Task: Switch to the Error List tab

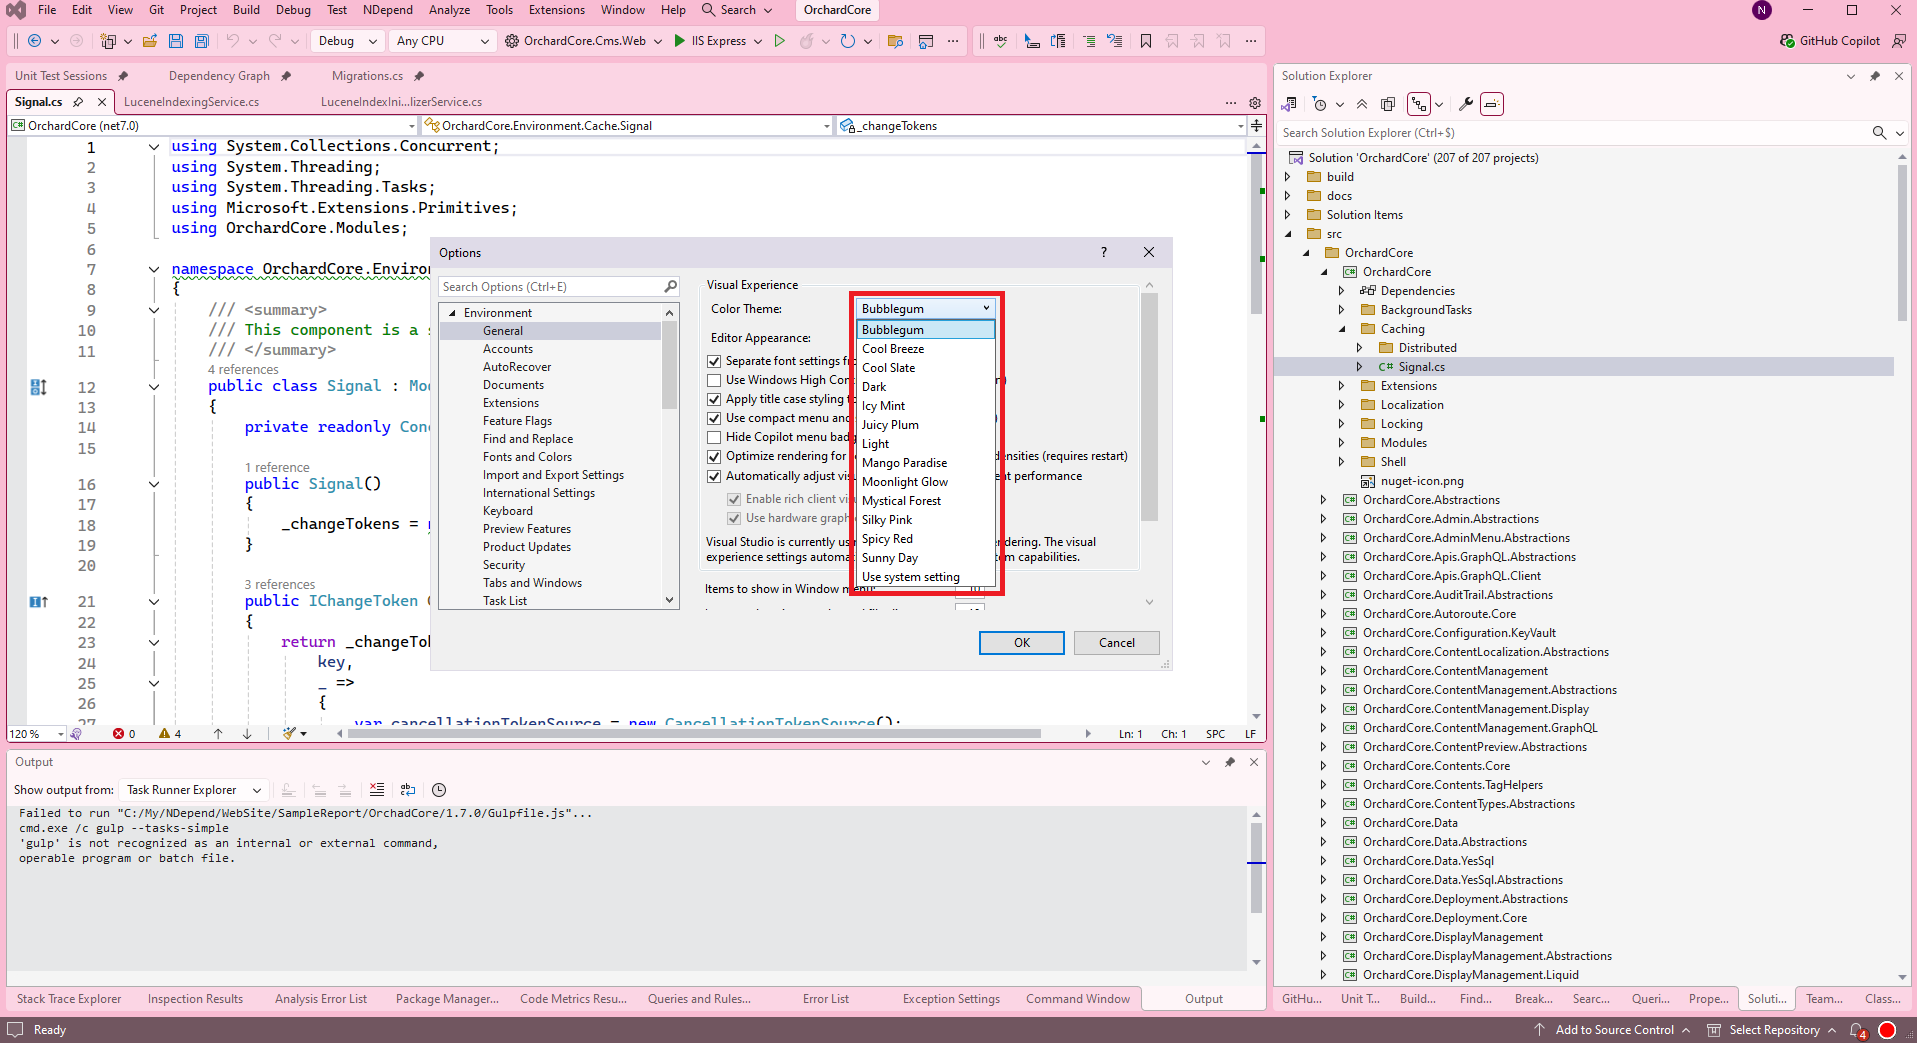Action: [825, 999]
